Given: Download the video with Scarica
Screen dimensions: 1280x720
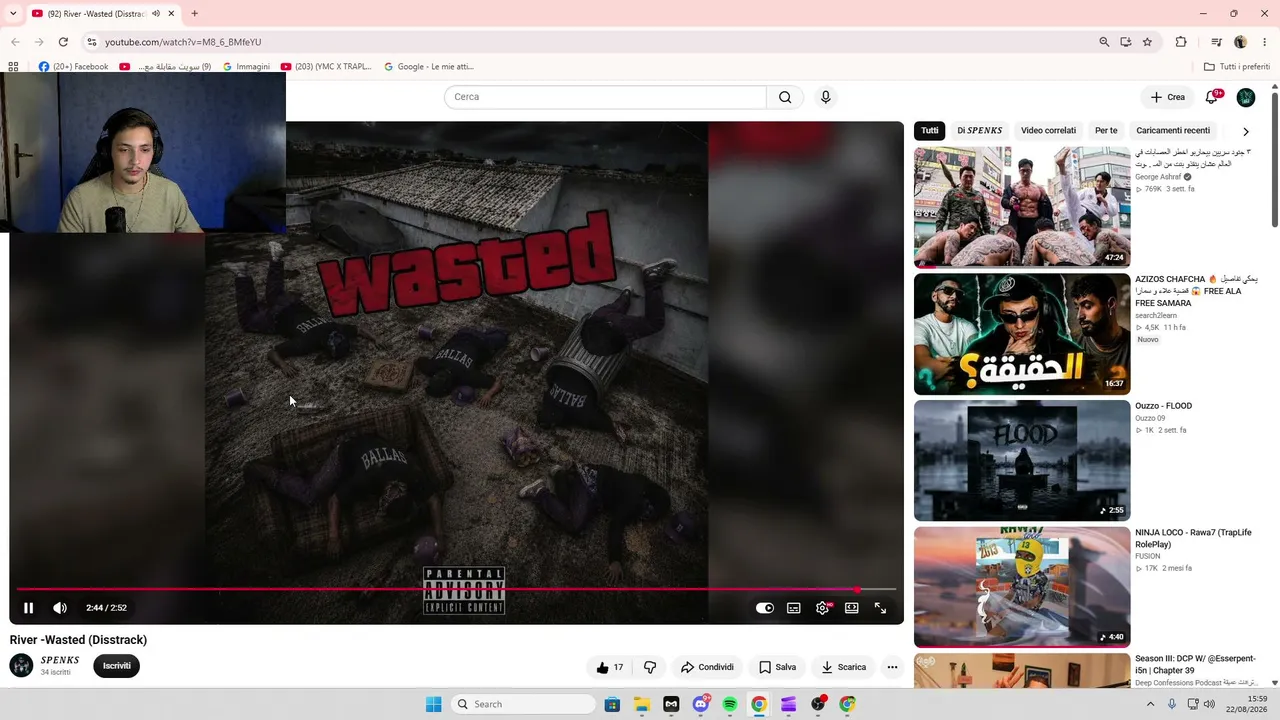Looking at the screenshot, I should click(843, 667).
